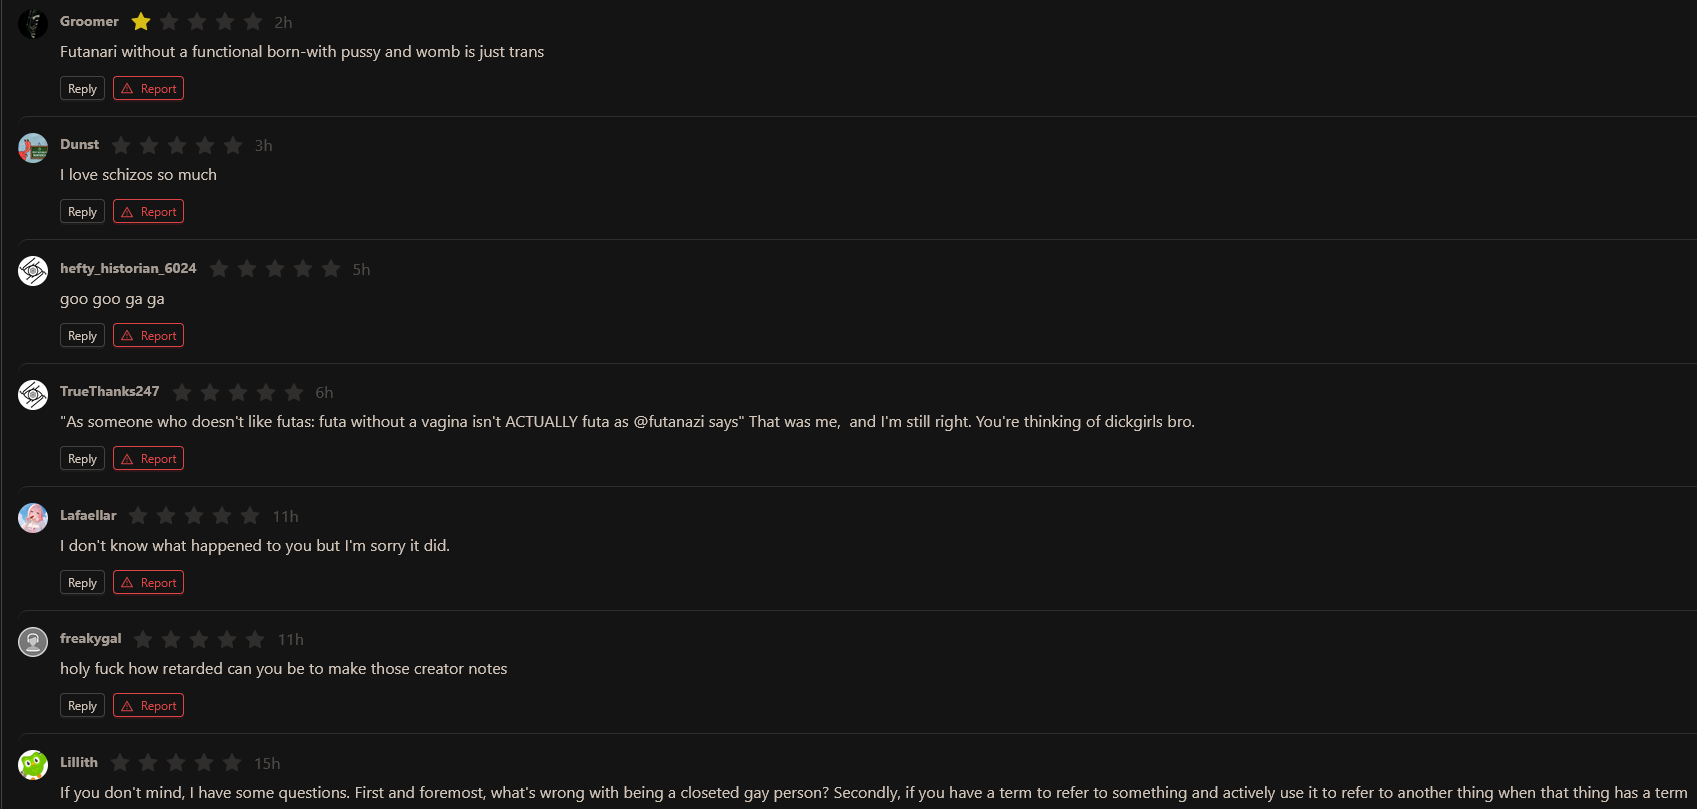
Task: Reply to freakygal's comment
Action: tap(82, 706)
